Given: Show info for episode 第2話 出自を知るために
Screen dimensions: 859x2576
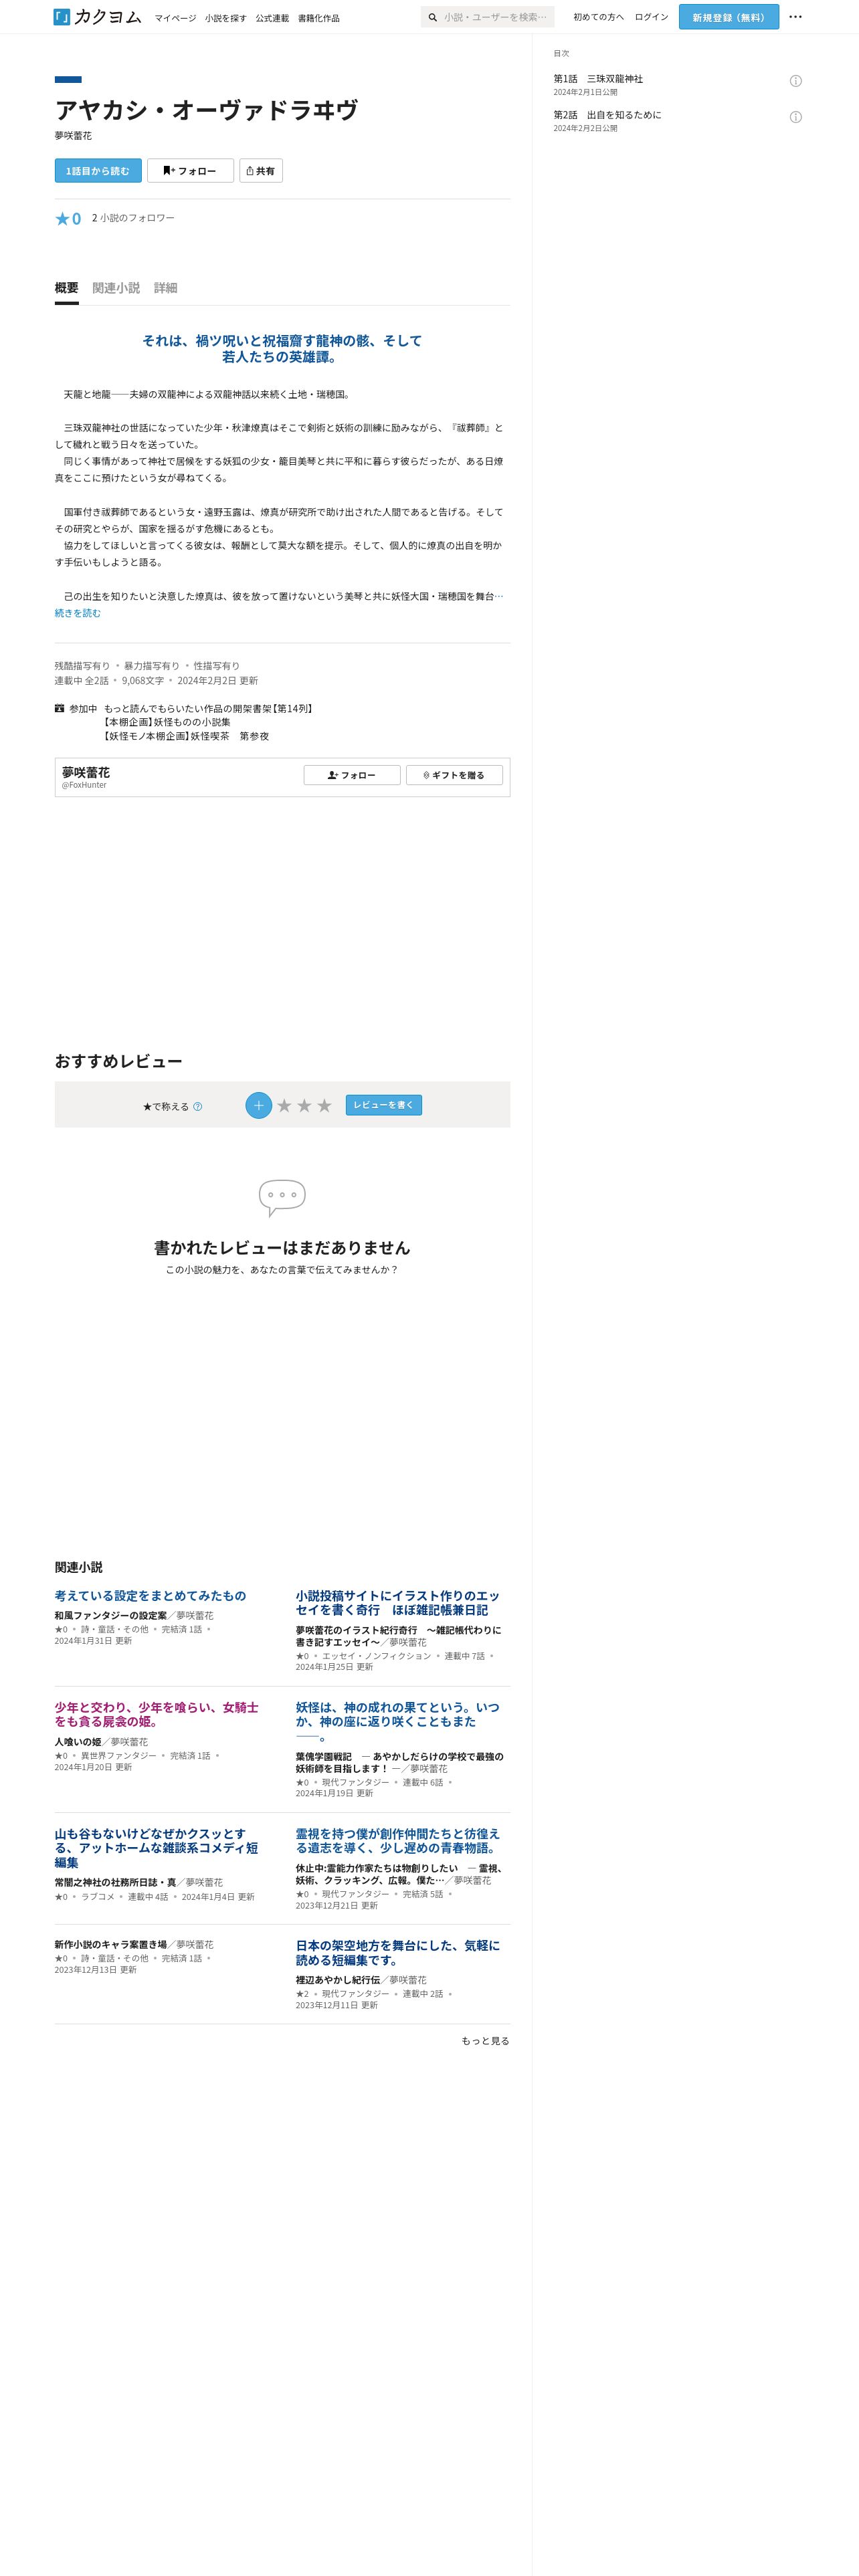Looking at the screenshot, I should coord(796,117).
